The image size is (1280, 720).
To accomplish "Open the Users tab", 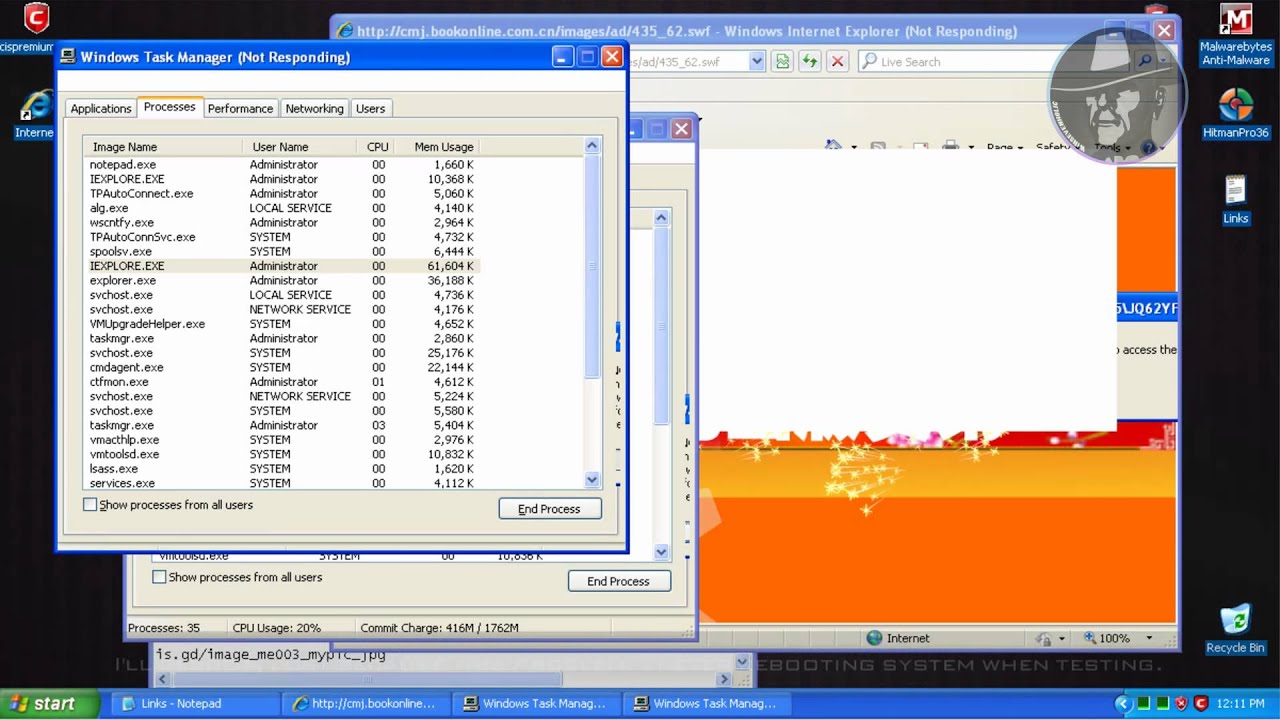I will pyautogui.click(x=370, y=108).
